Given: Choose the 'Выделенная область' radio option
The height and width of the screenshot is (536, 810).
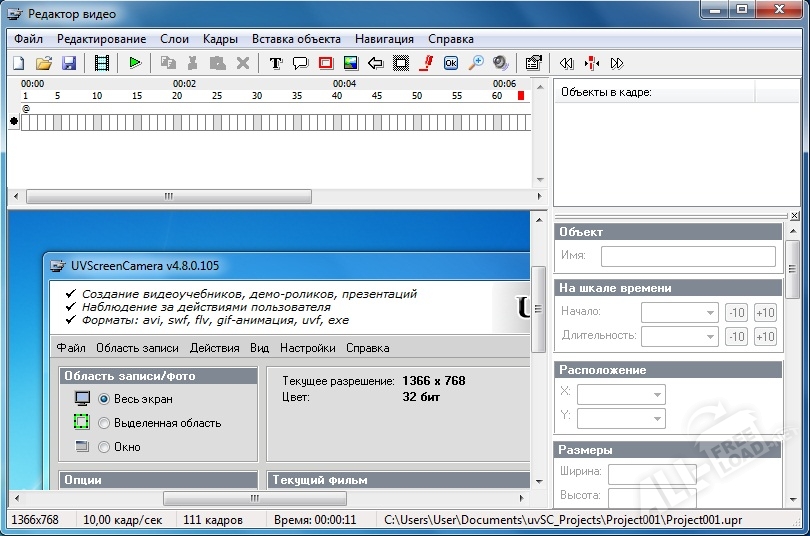Looking at the screenshot, I should (104, 423).
